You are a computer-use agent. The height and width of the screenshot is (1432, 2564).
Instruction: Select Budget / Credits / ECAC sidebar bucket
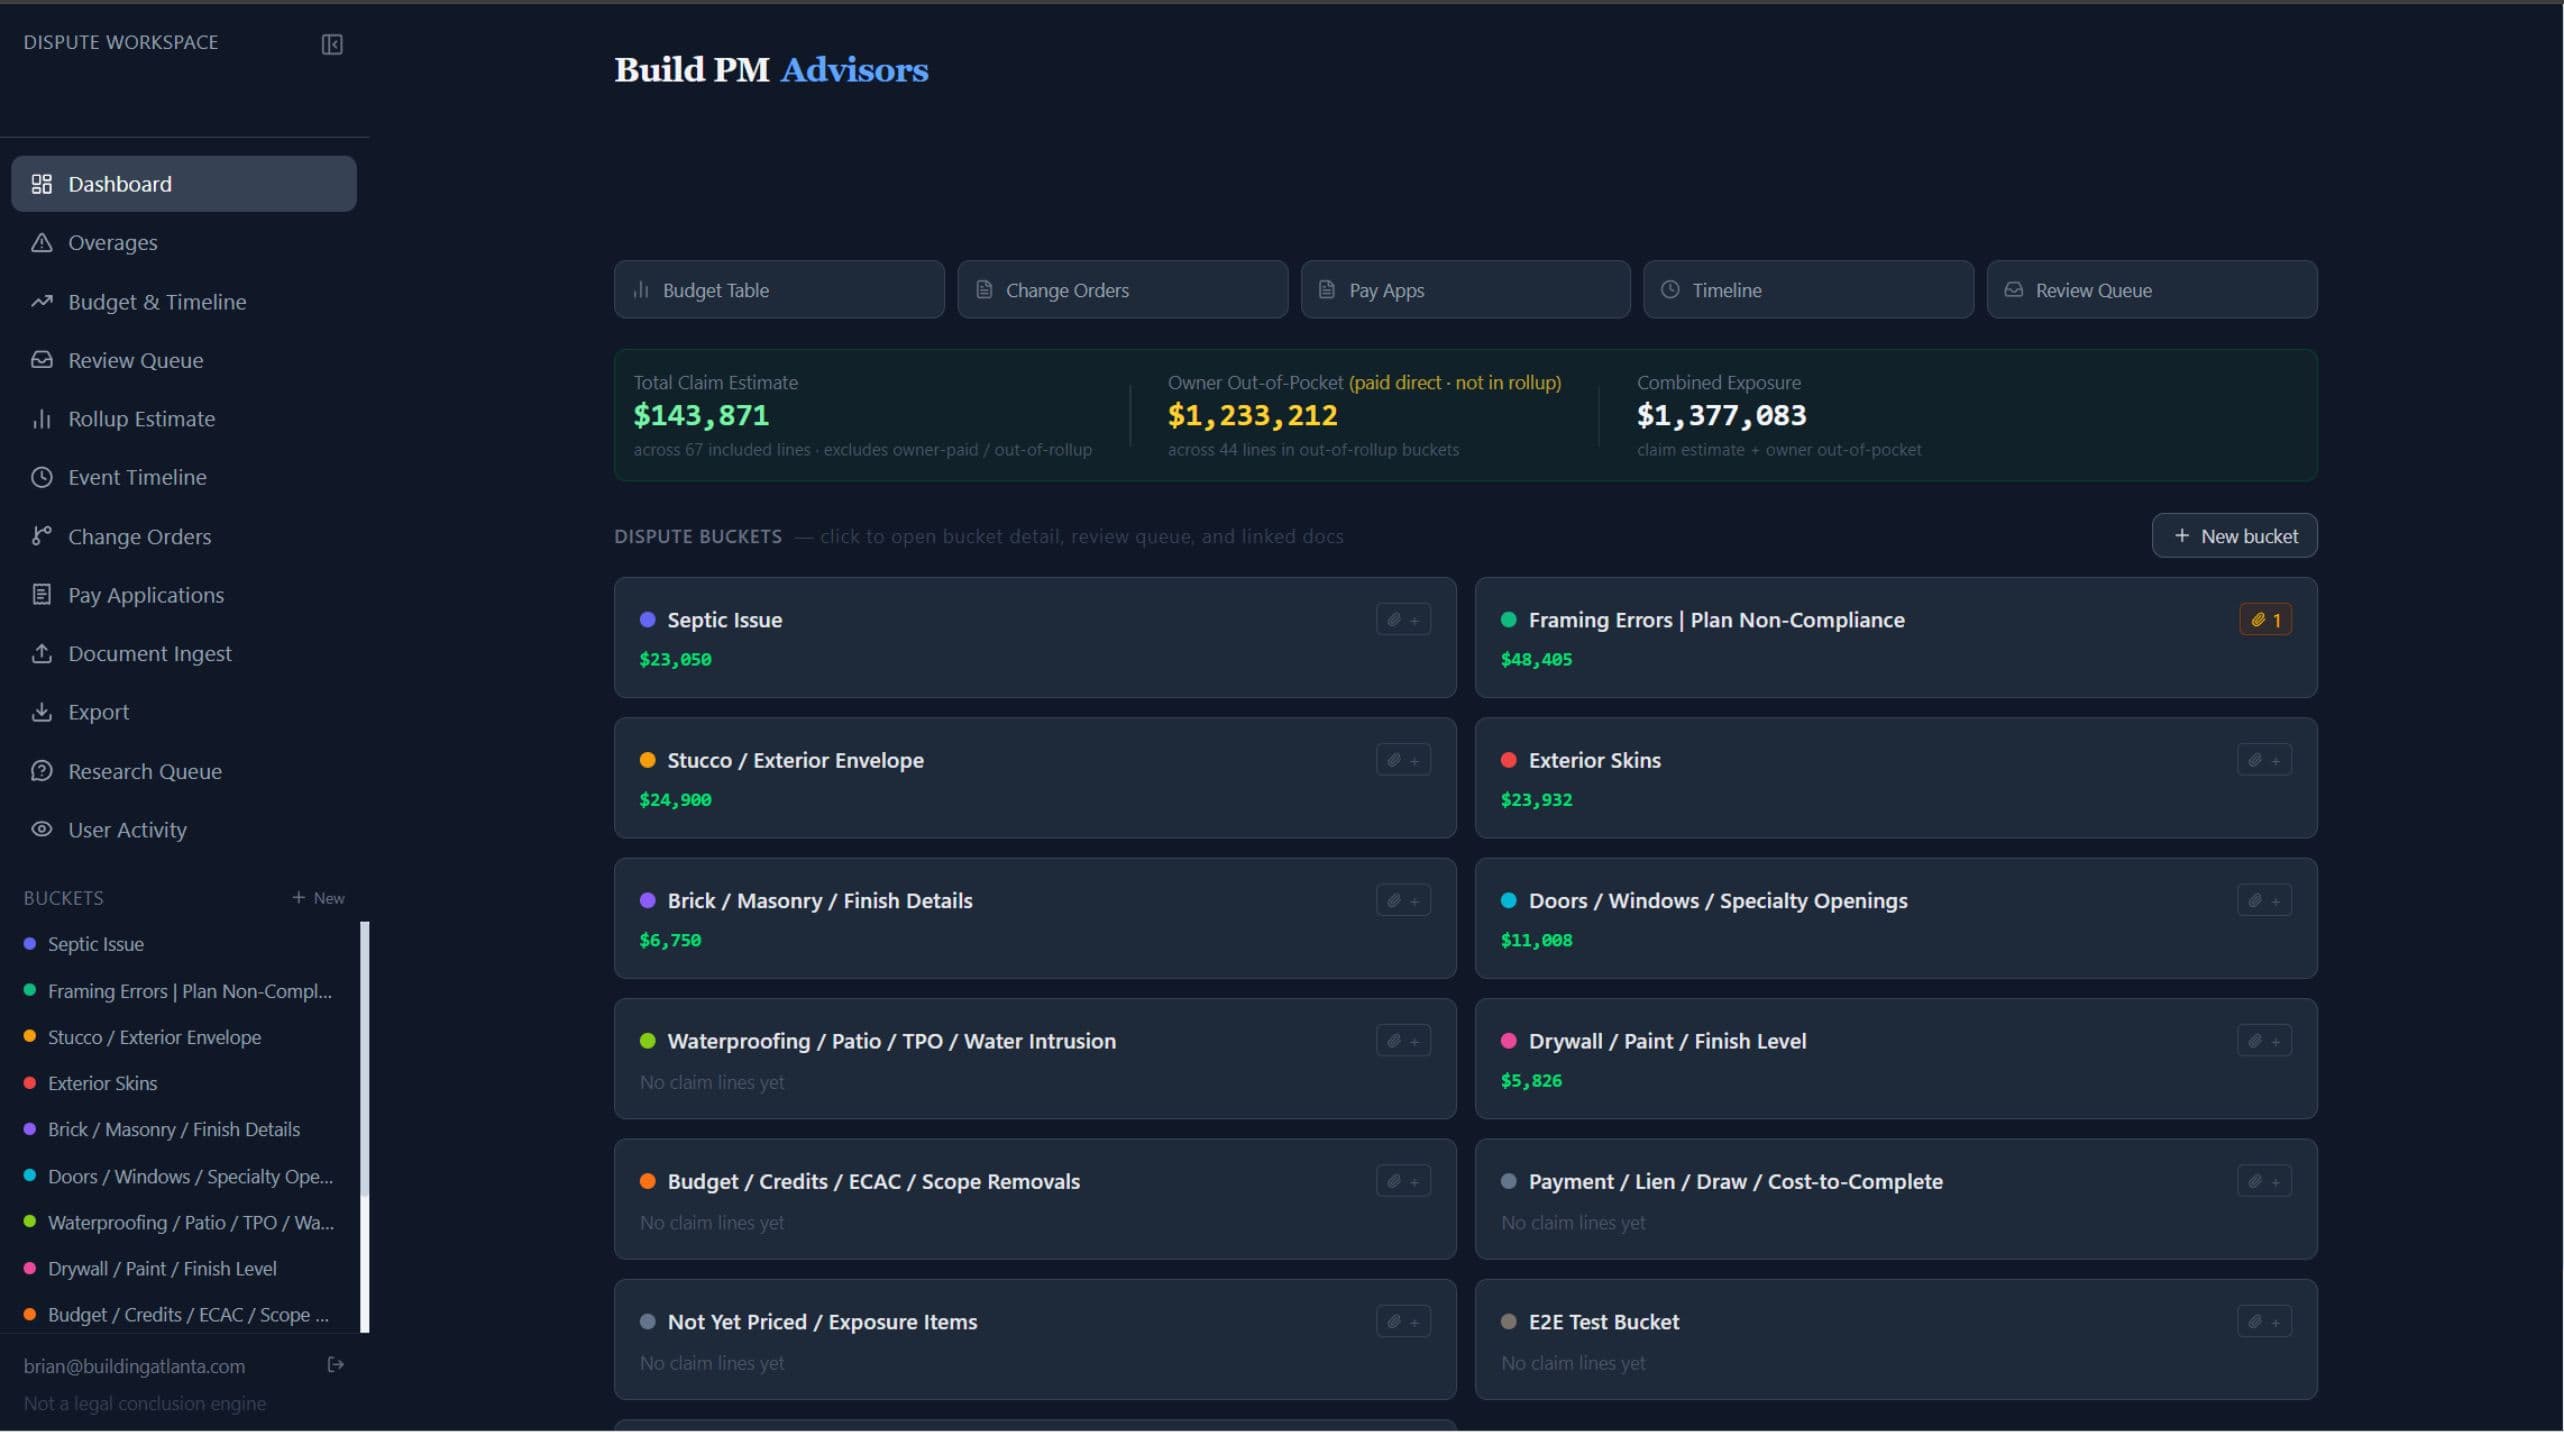[180, 1314]
